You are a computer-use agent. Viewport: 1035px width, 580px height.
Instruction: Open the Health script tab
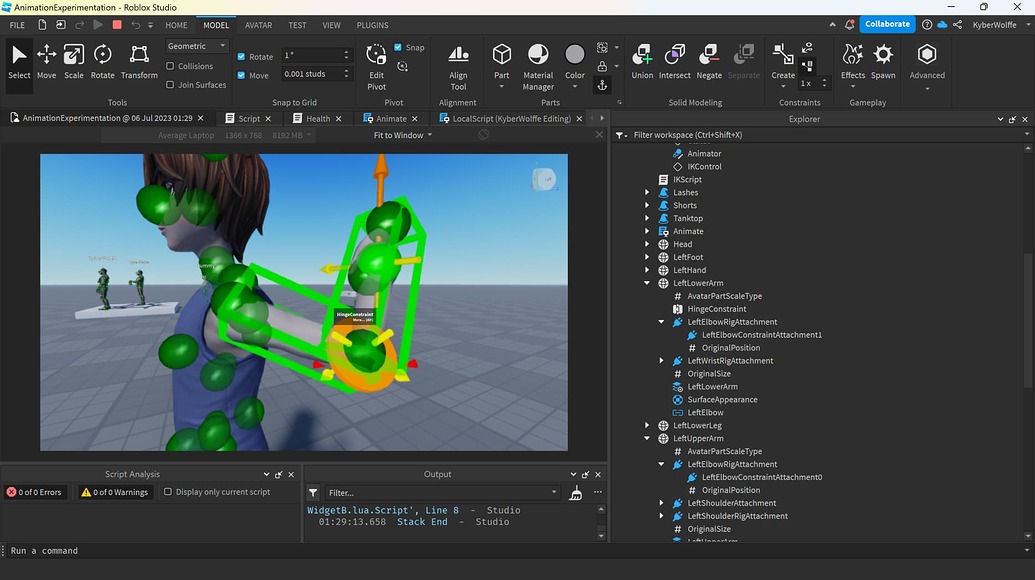(315, 118)
